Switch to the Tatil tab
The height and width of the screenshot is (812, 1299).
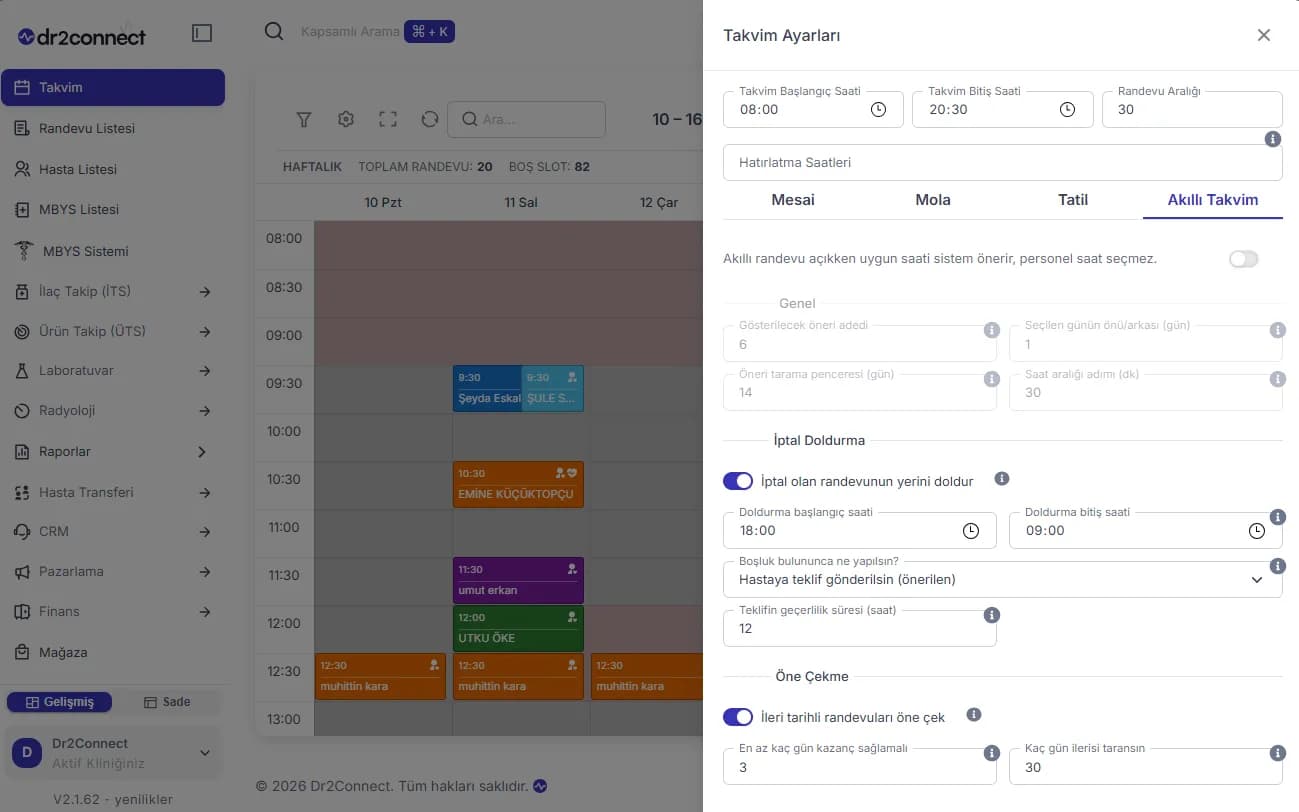click(1073, 200)
